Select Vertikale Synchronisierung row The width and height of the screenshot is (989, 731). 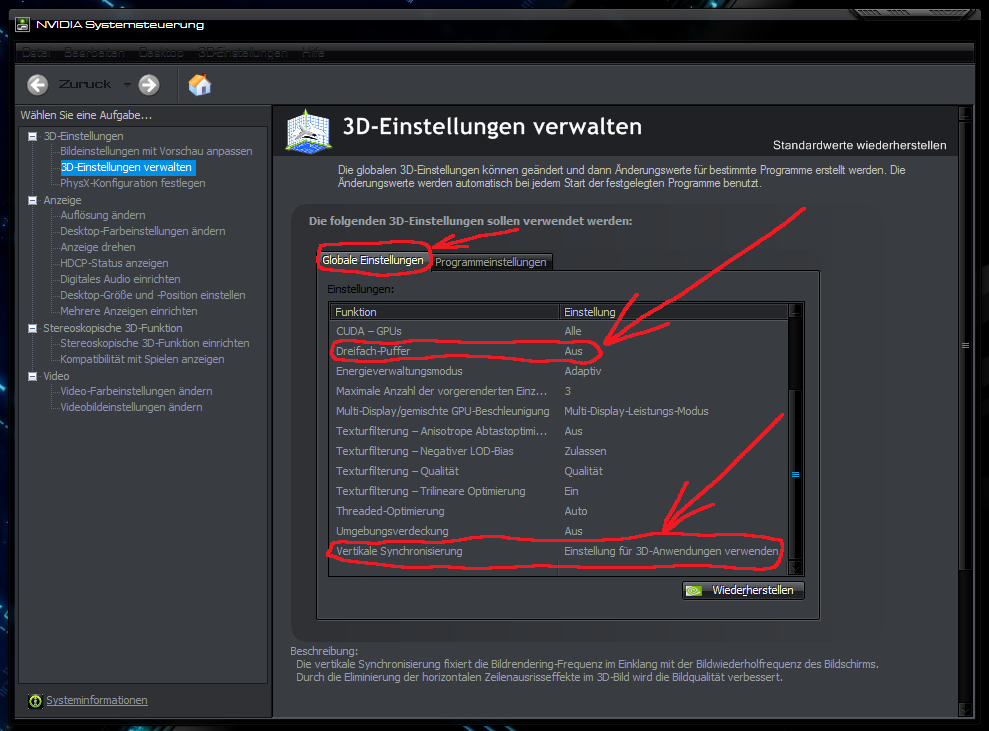(x=559, y=551)
